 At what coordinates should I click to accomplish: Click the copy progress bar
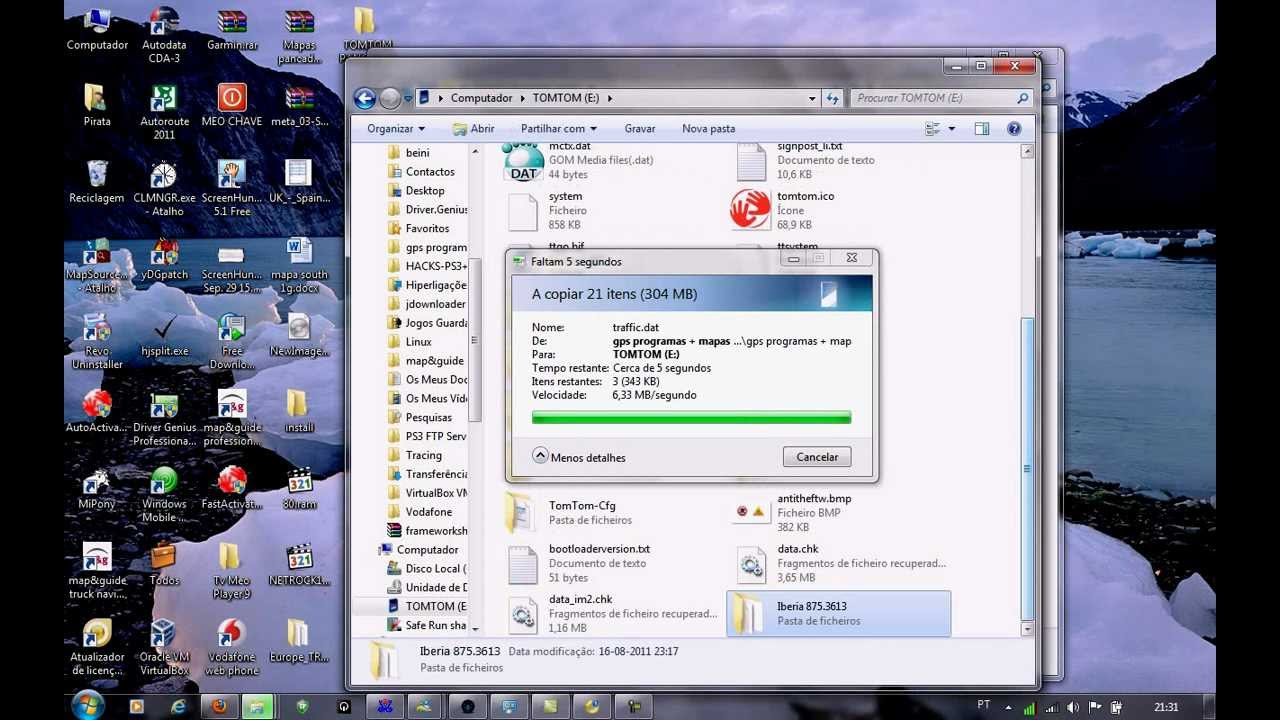pyautogui.click(x=691, y=417)
